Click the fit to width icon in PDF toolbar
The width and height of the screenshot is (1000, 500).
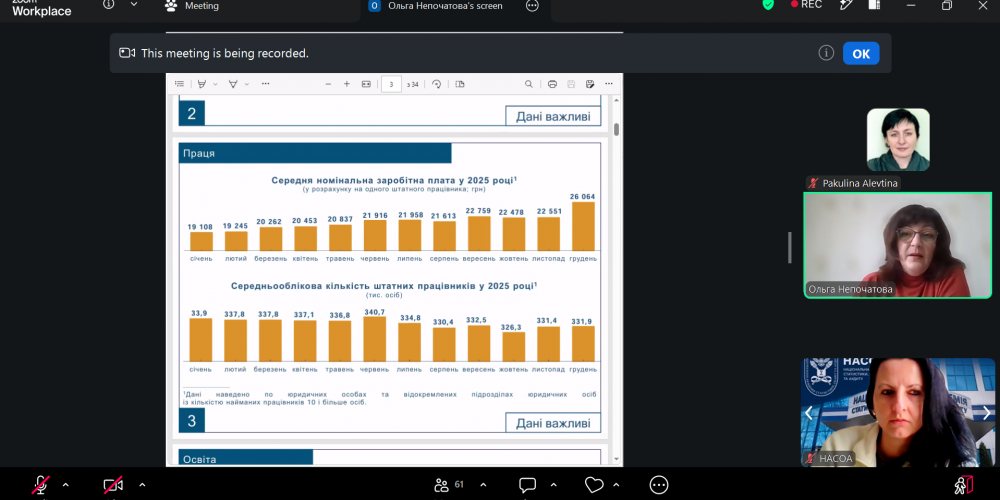366,84
